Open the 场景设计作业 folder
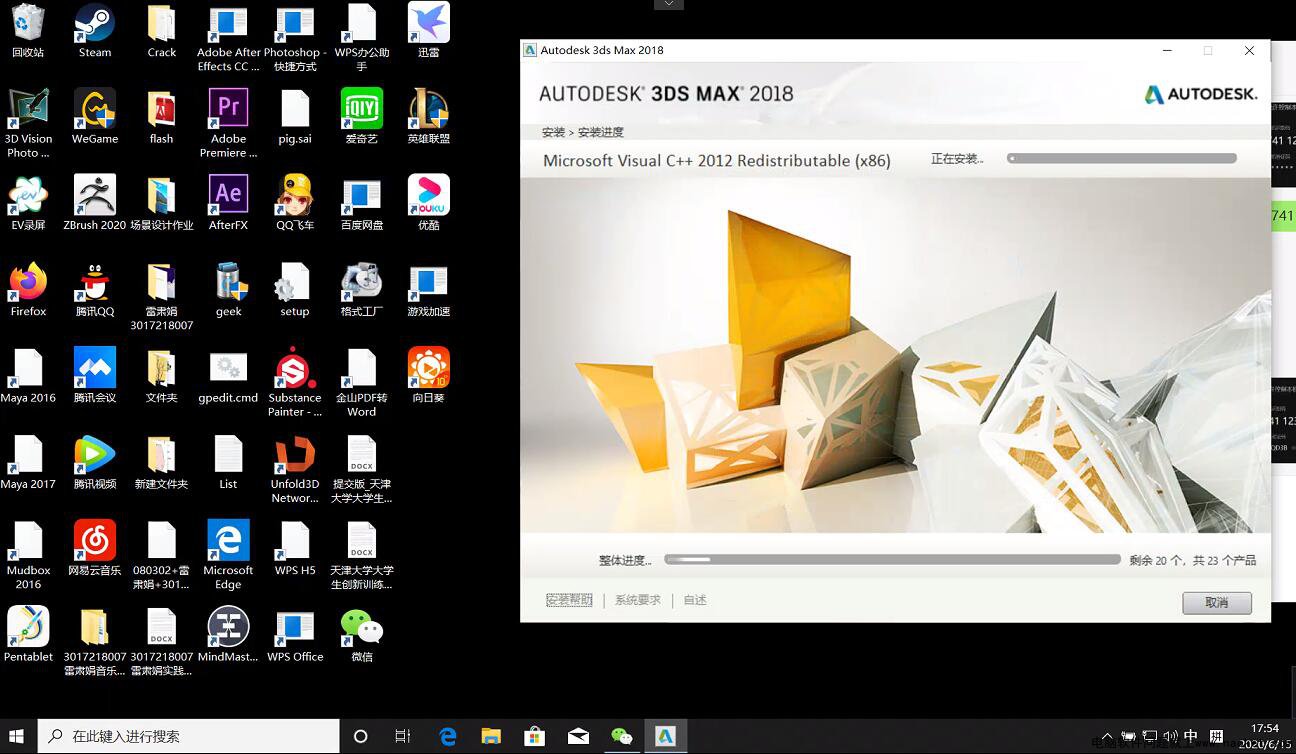 pyautogui.click(x=161, y=204)
